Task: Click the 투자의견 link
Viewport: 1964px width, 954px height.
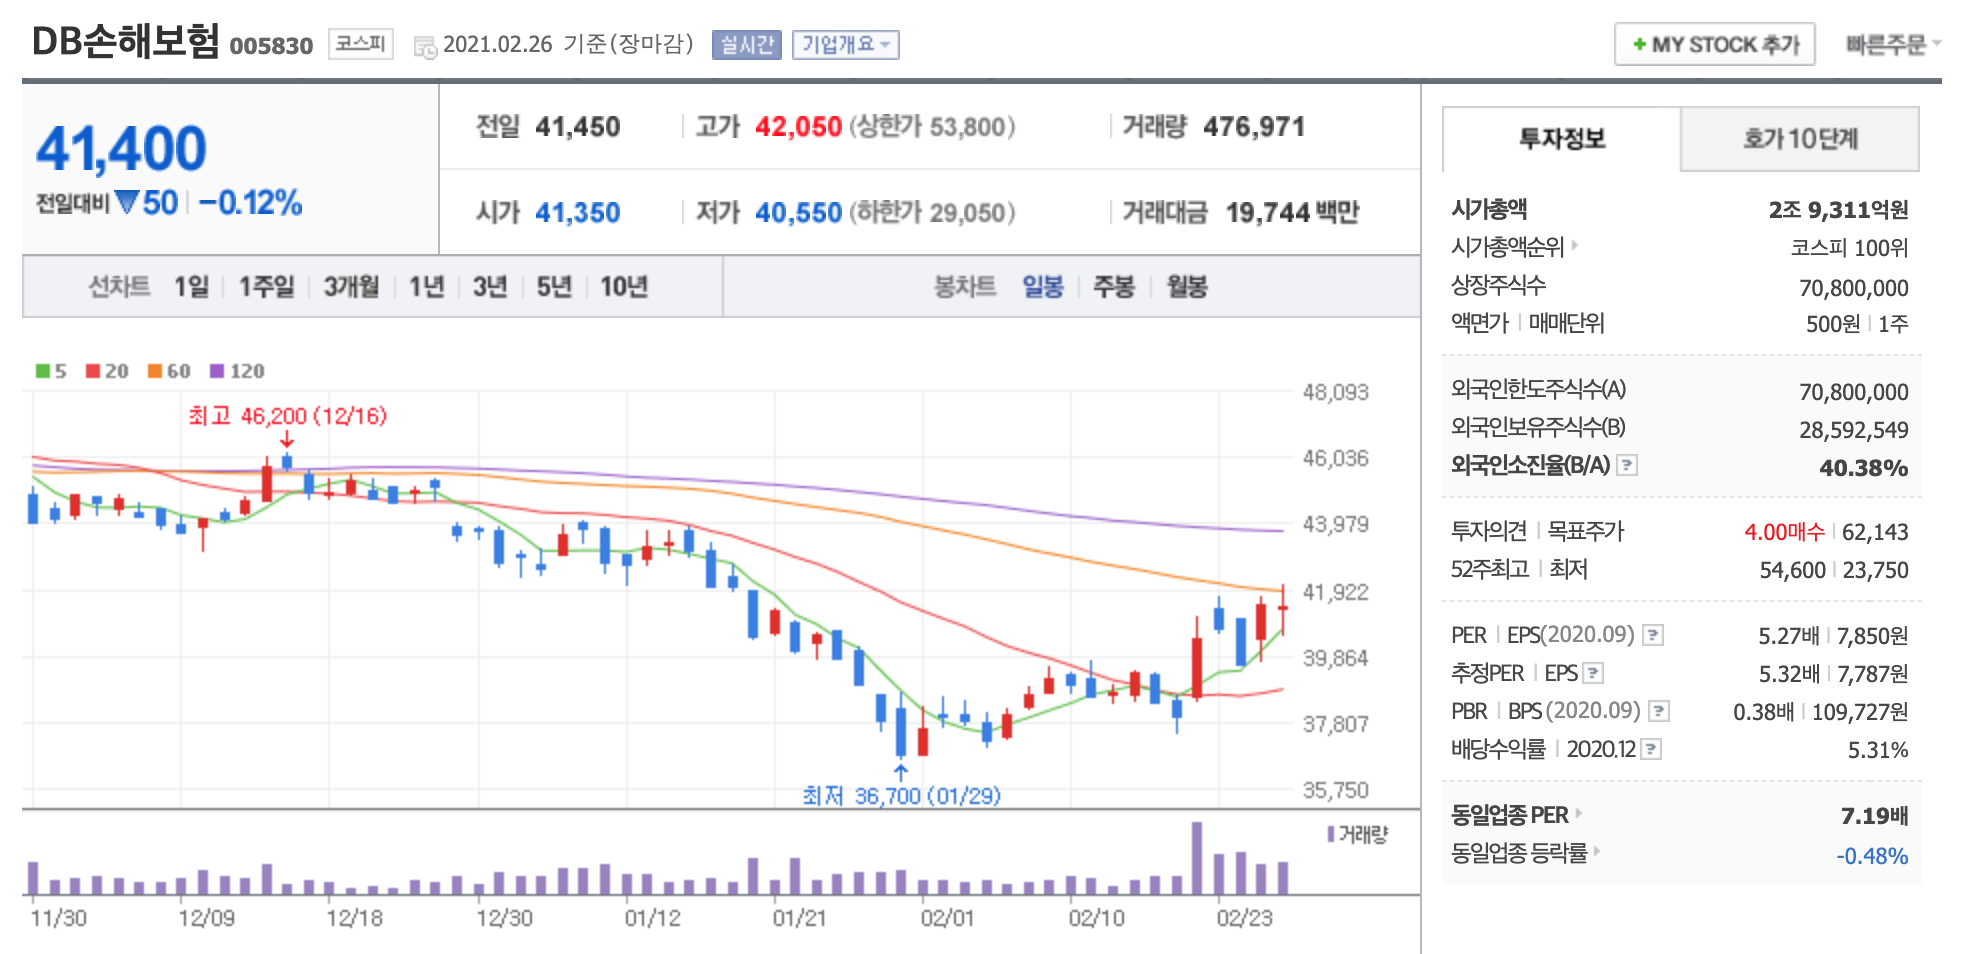Action: [x=1488, y=531]
